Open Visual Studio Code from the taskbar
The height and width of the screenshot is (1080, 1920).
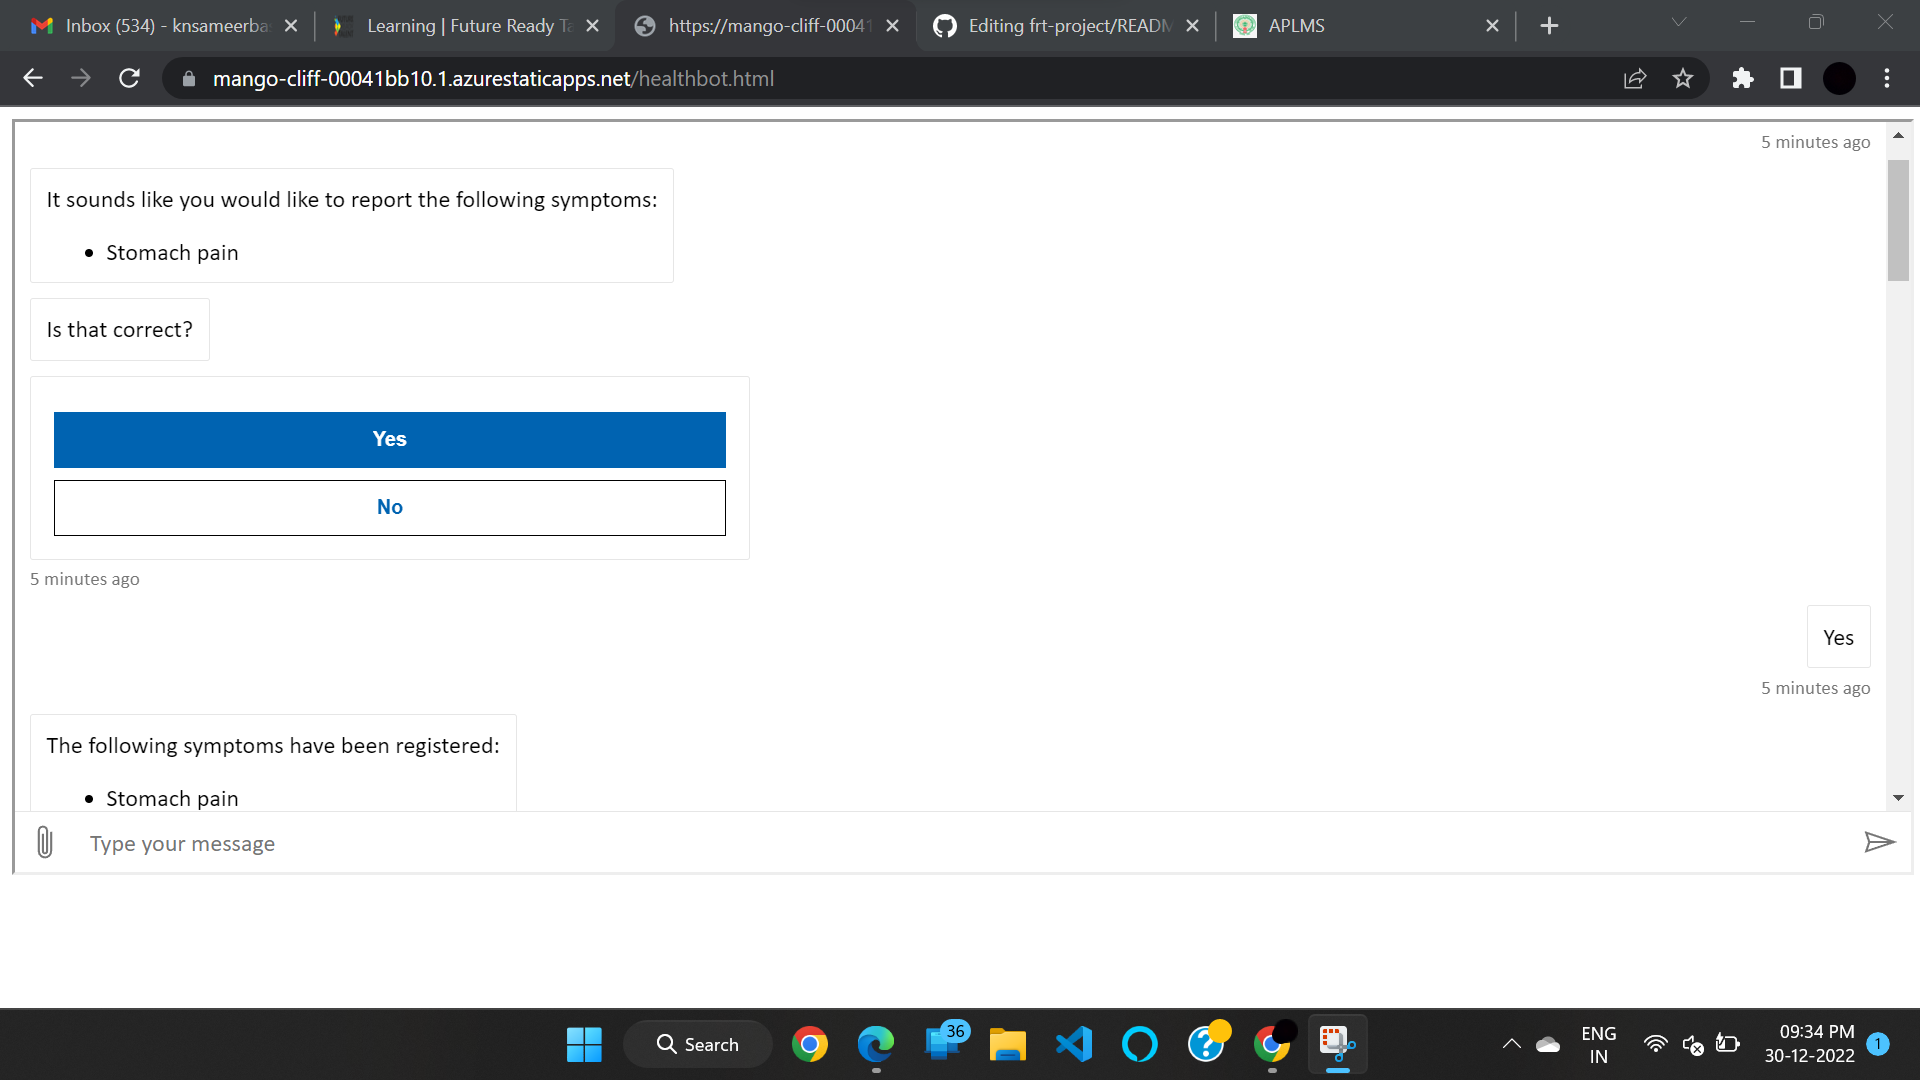tap(1073, 1044)
